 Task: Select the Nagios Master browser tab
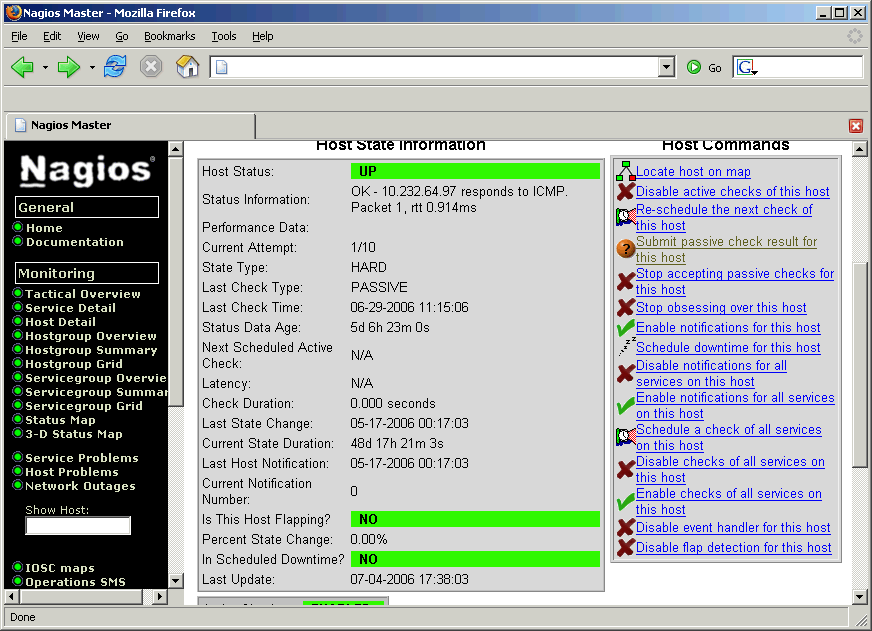pos(130,126)
